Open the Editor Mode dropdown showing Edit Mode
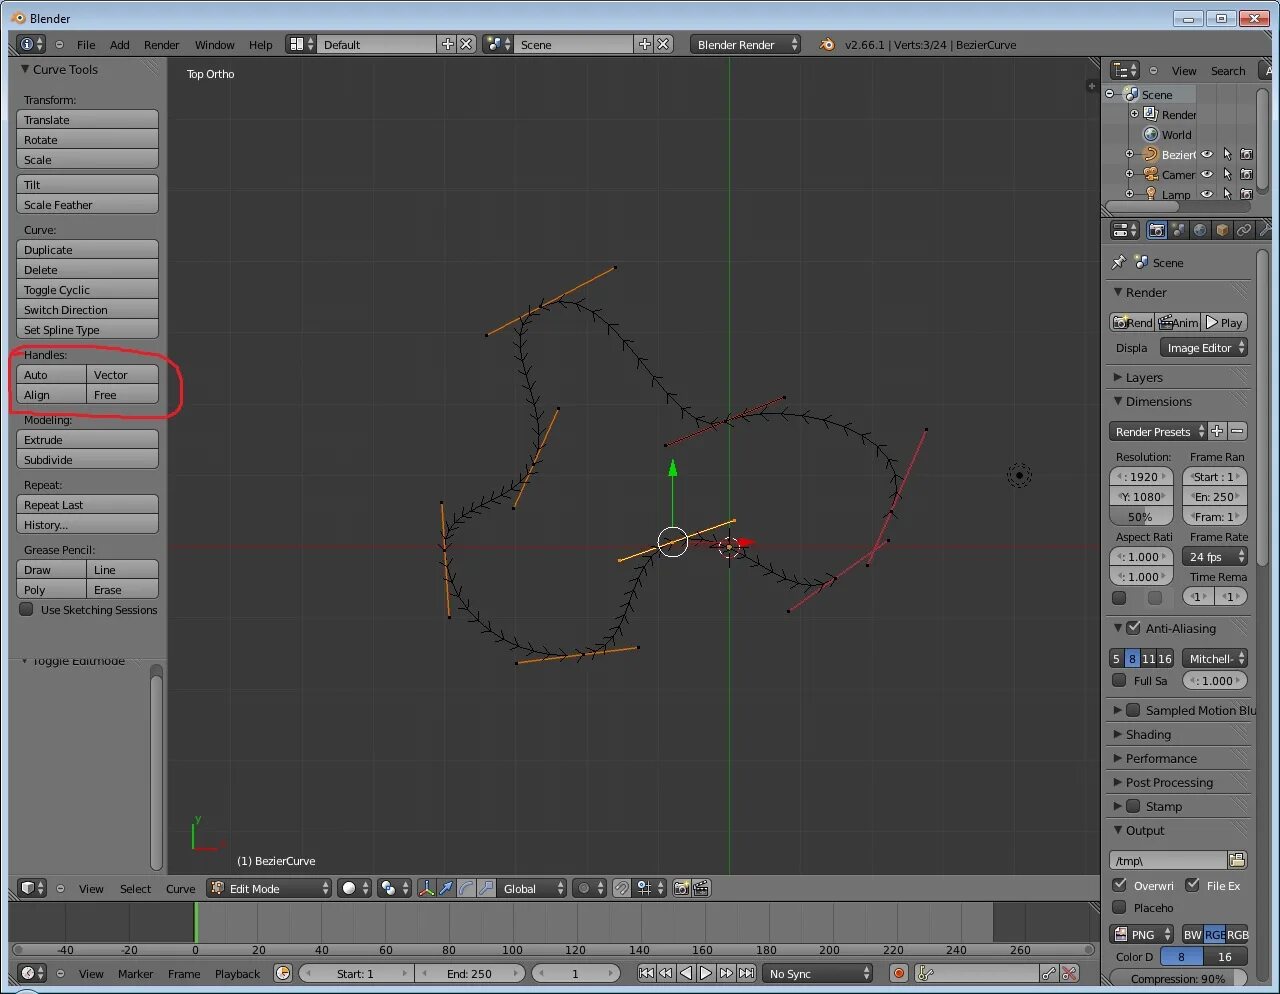The height and width of the screenshot is (994, 1280). (x=268, y=888)
